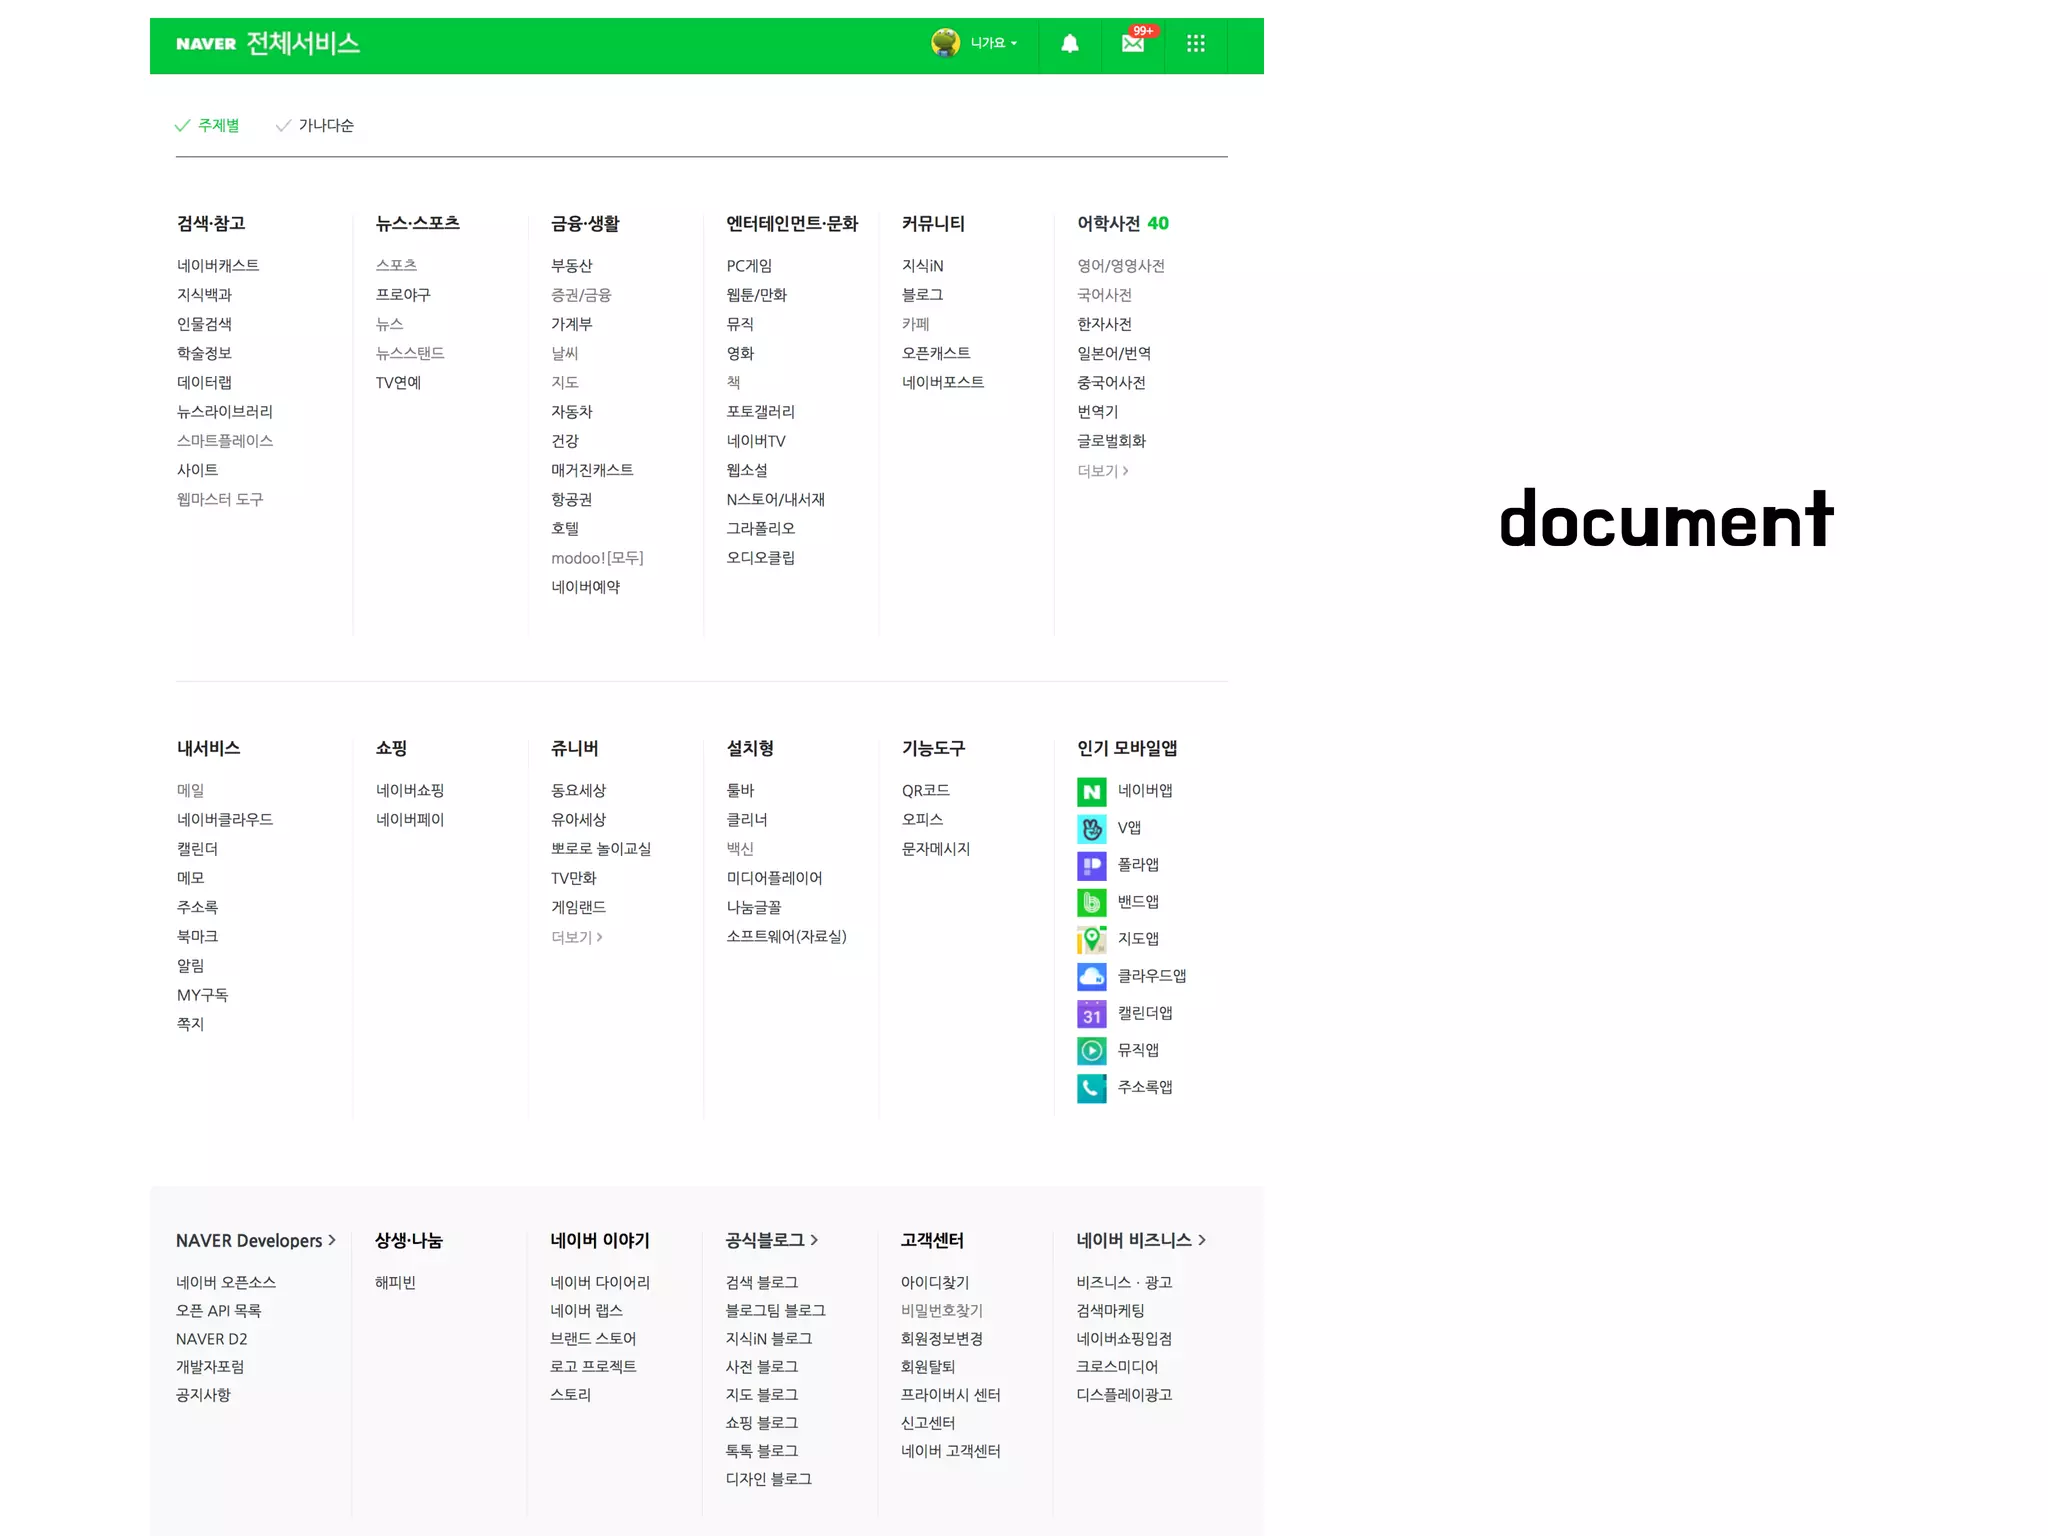This screenshot has height=1536, width=2048.
Task: Open the user profile dropdown
Action: (993, 44)
